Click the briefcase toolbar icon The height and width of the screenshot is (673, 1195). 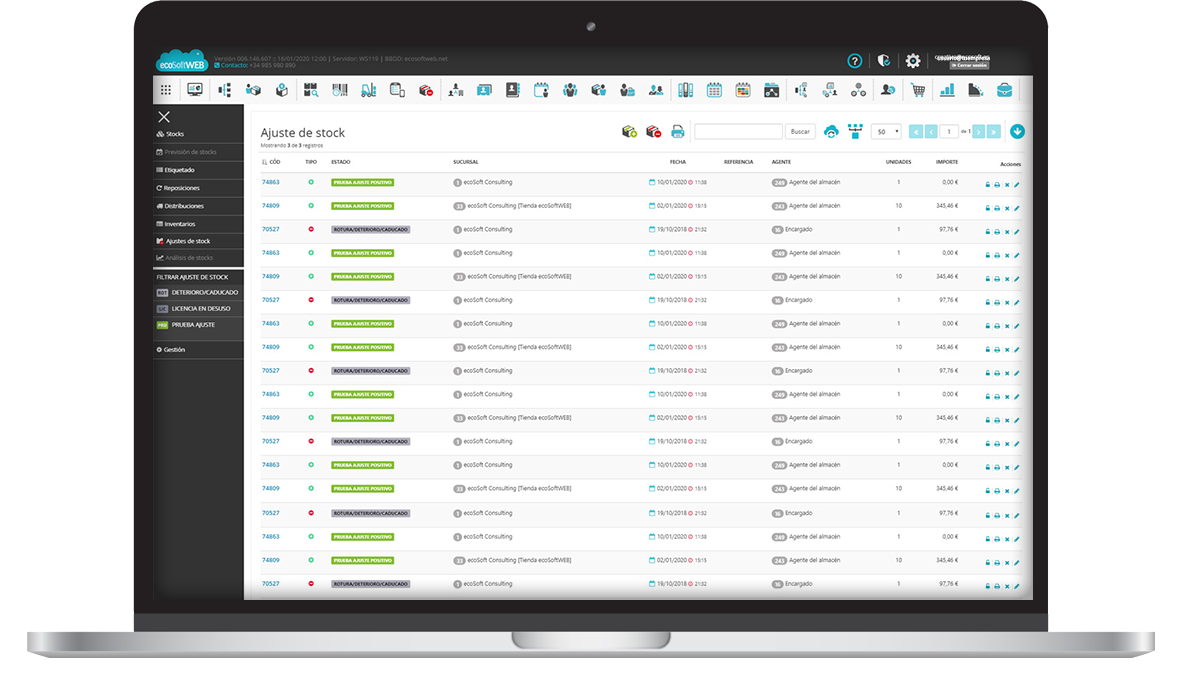point(1004,90)
